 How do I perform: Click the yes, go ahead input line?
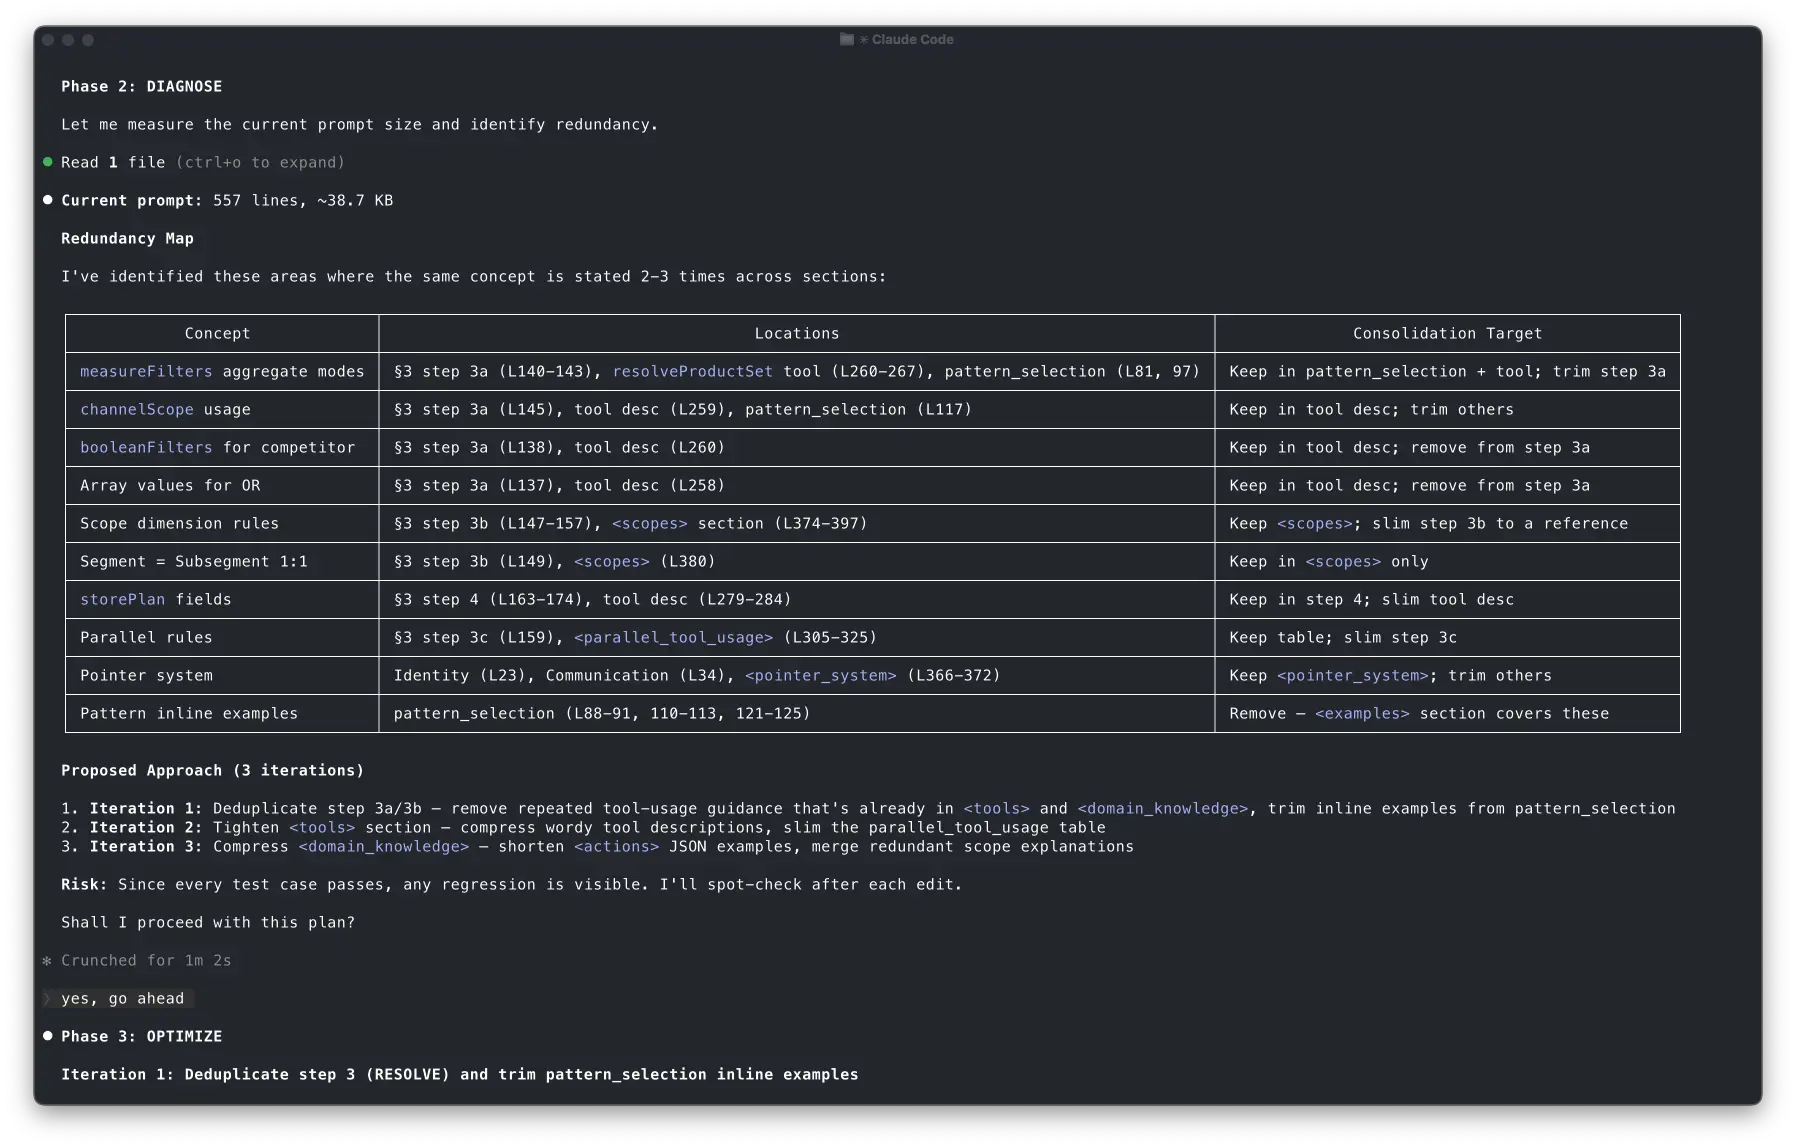tap(122, 999)
